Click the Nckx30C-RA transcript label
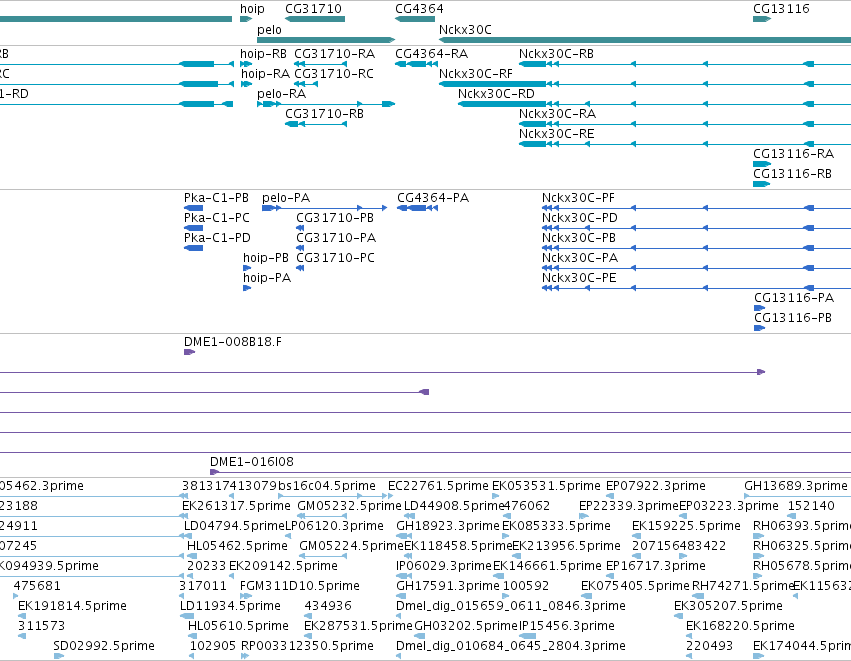 [557, 114]
